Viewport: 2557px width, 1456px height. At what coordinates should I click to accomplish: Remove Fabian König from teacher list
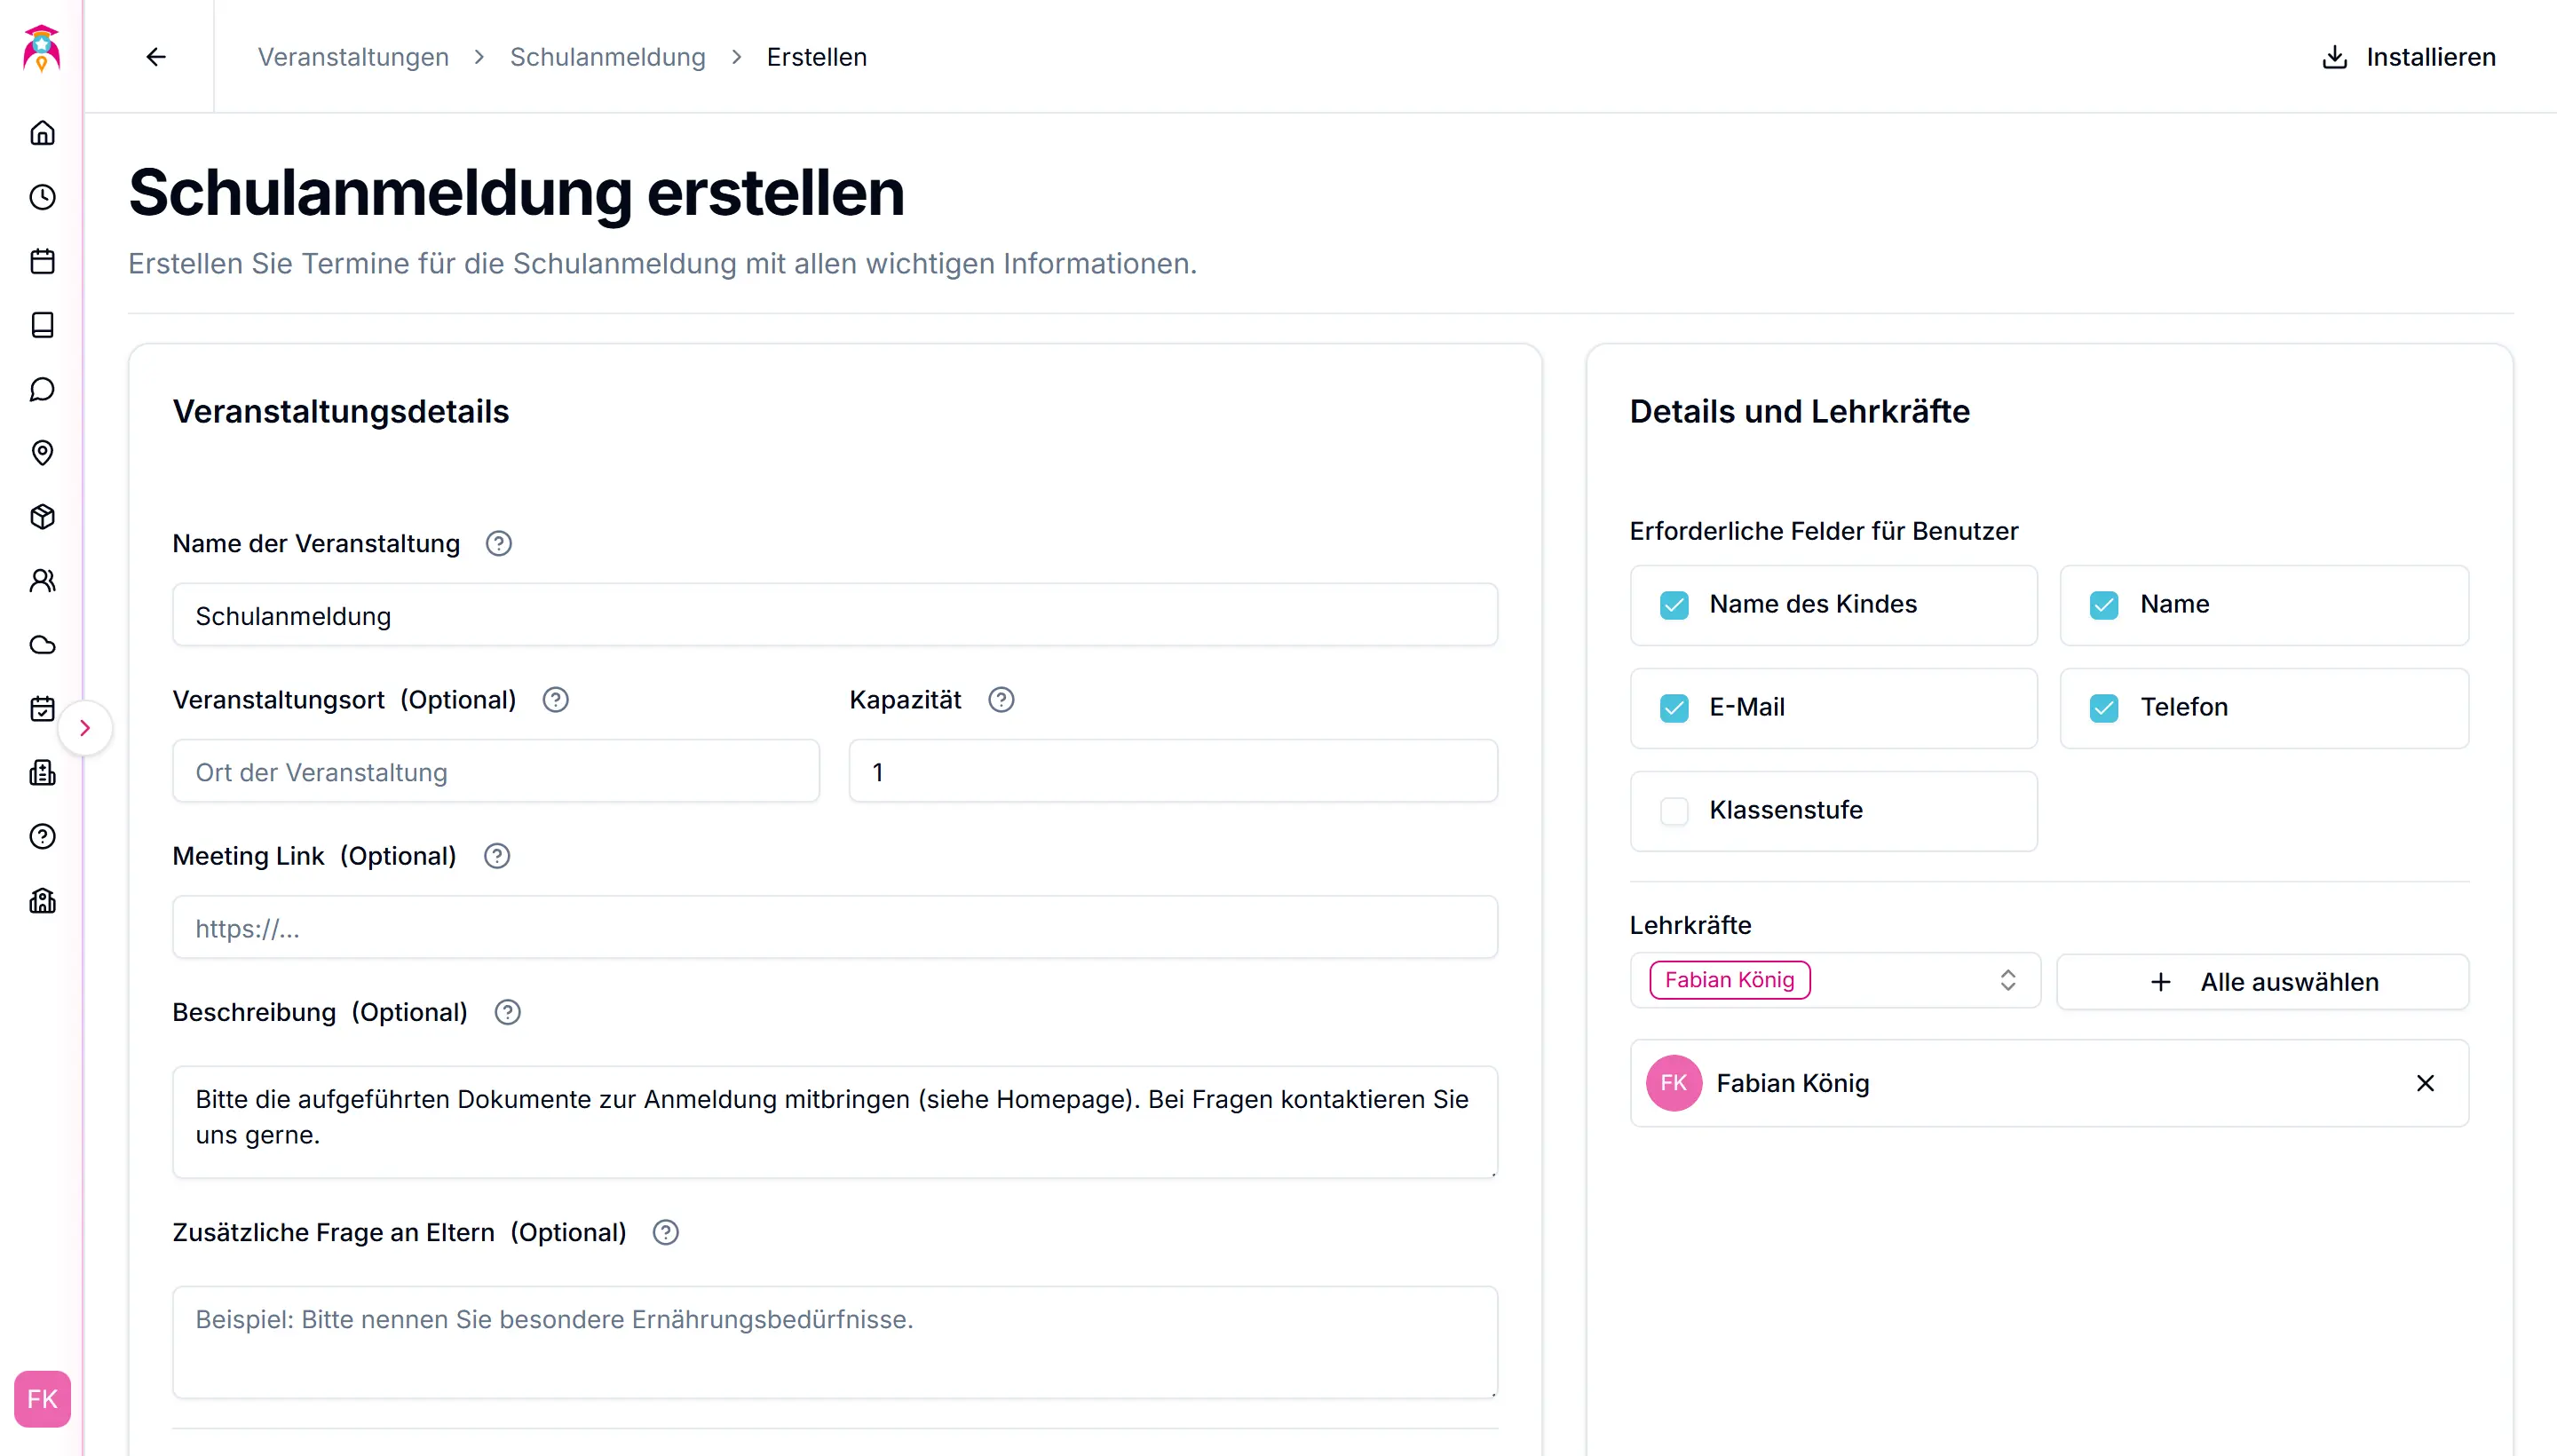pyautogui.click(x=2425, y=1083)
